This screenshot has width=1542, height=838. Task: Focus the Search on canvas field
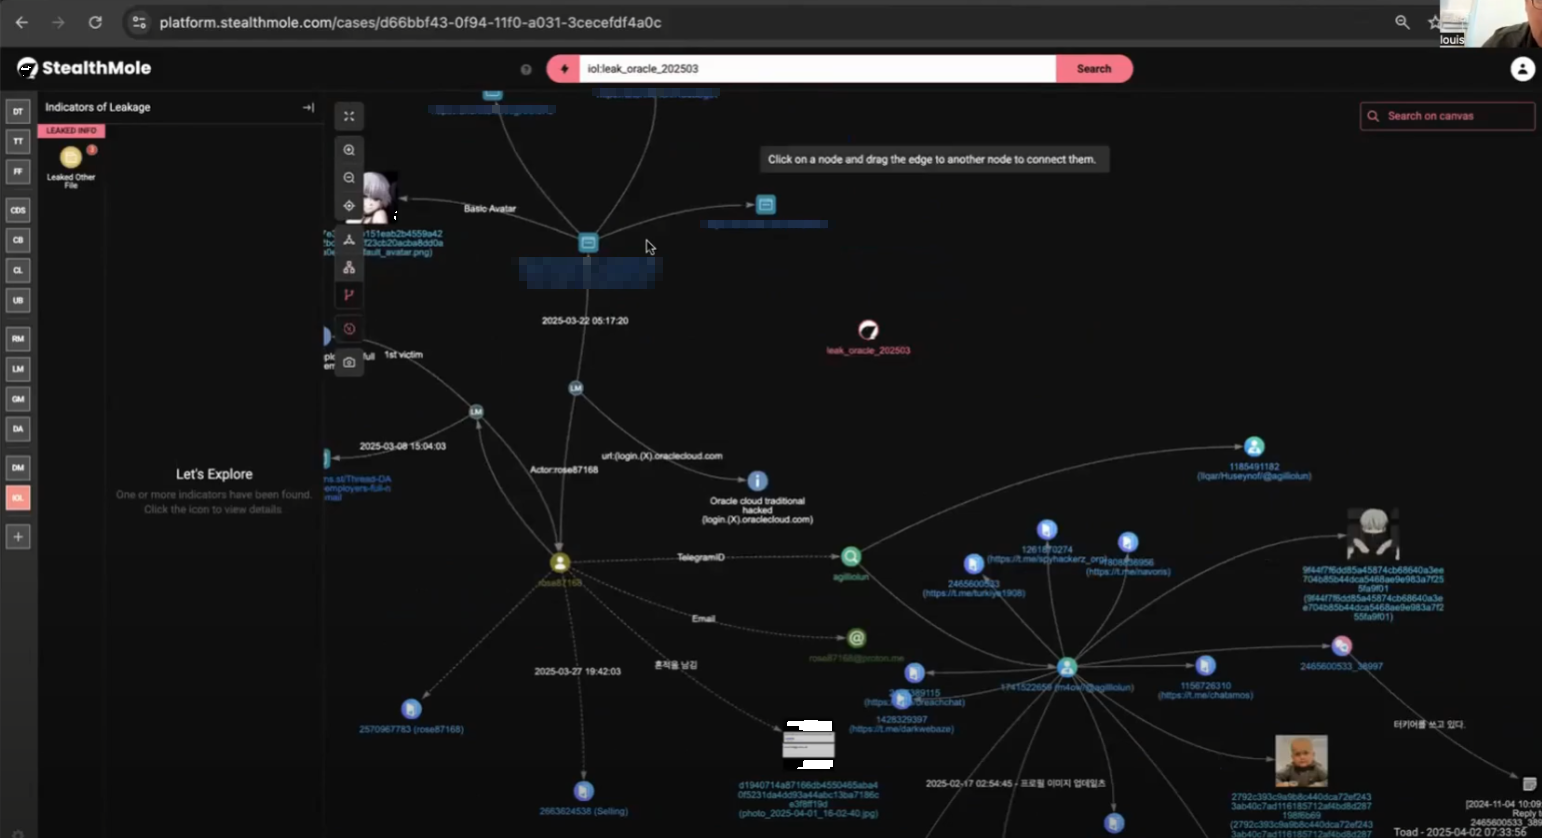pos(1447,116)
